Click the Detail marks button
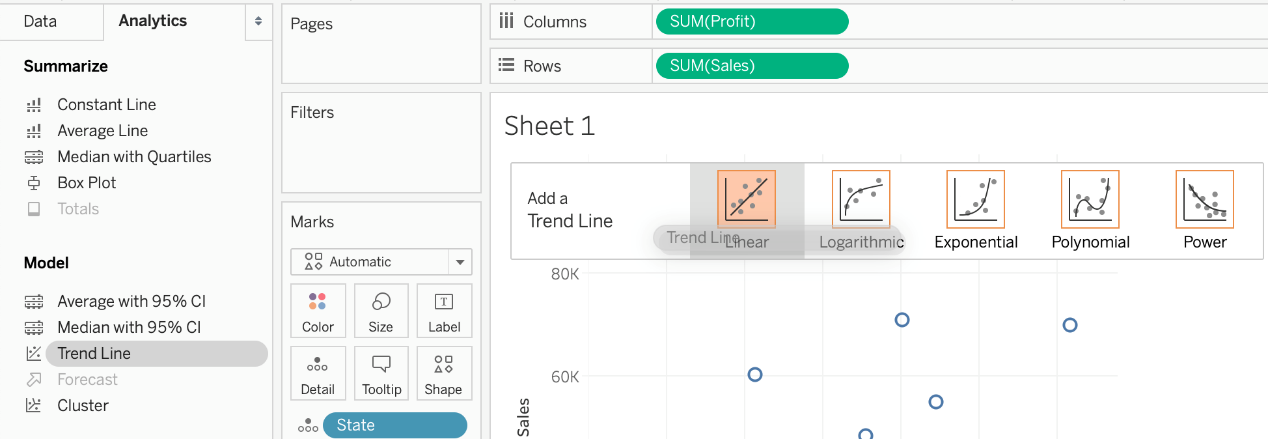The height and width of the screenshot is (439, 1268). point(318,374)
